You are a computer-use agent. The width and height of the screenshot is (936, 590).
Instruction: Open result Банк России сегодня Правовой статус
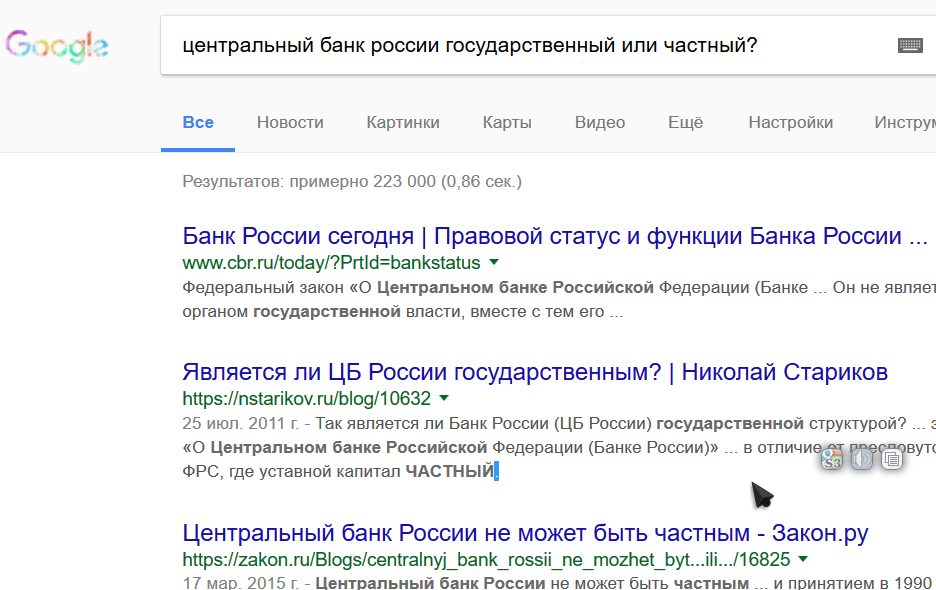pos(555,236)
